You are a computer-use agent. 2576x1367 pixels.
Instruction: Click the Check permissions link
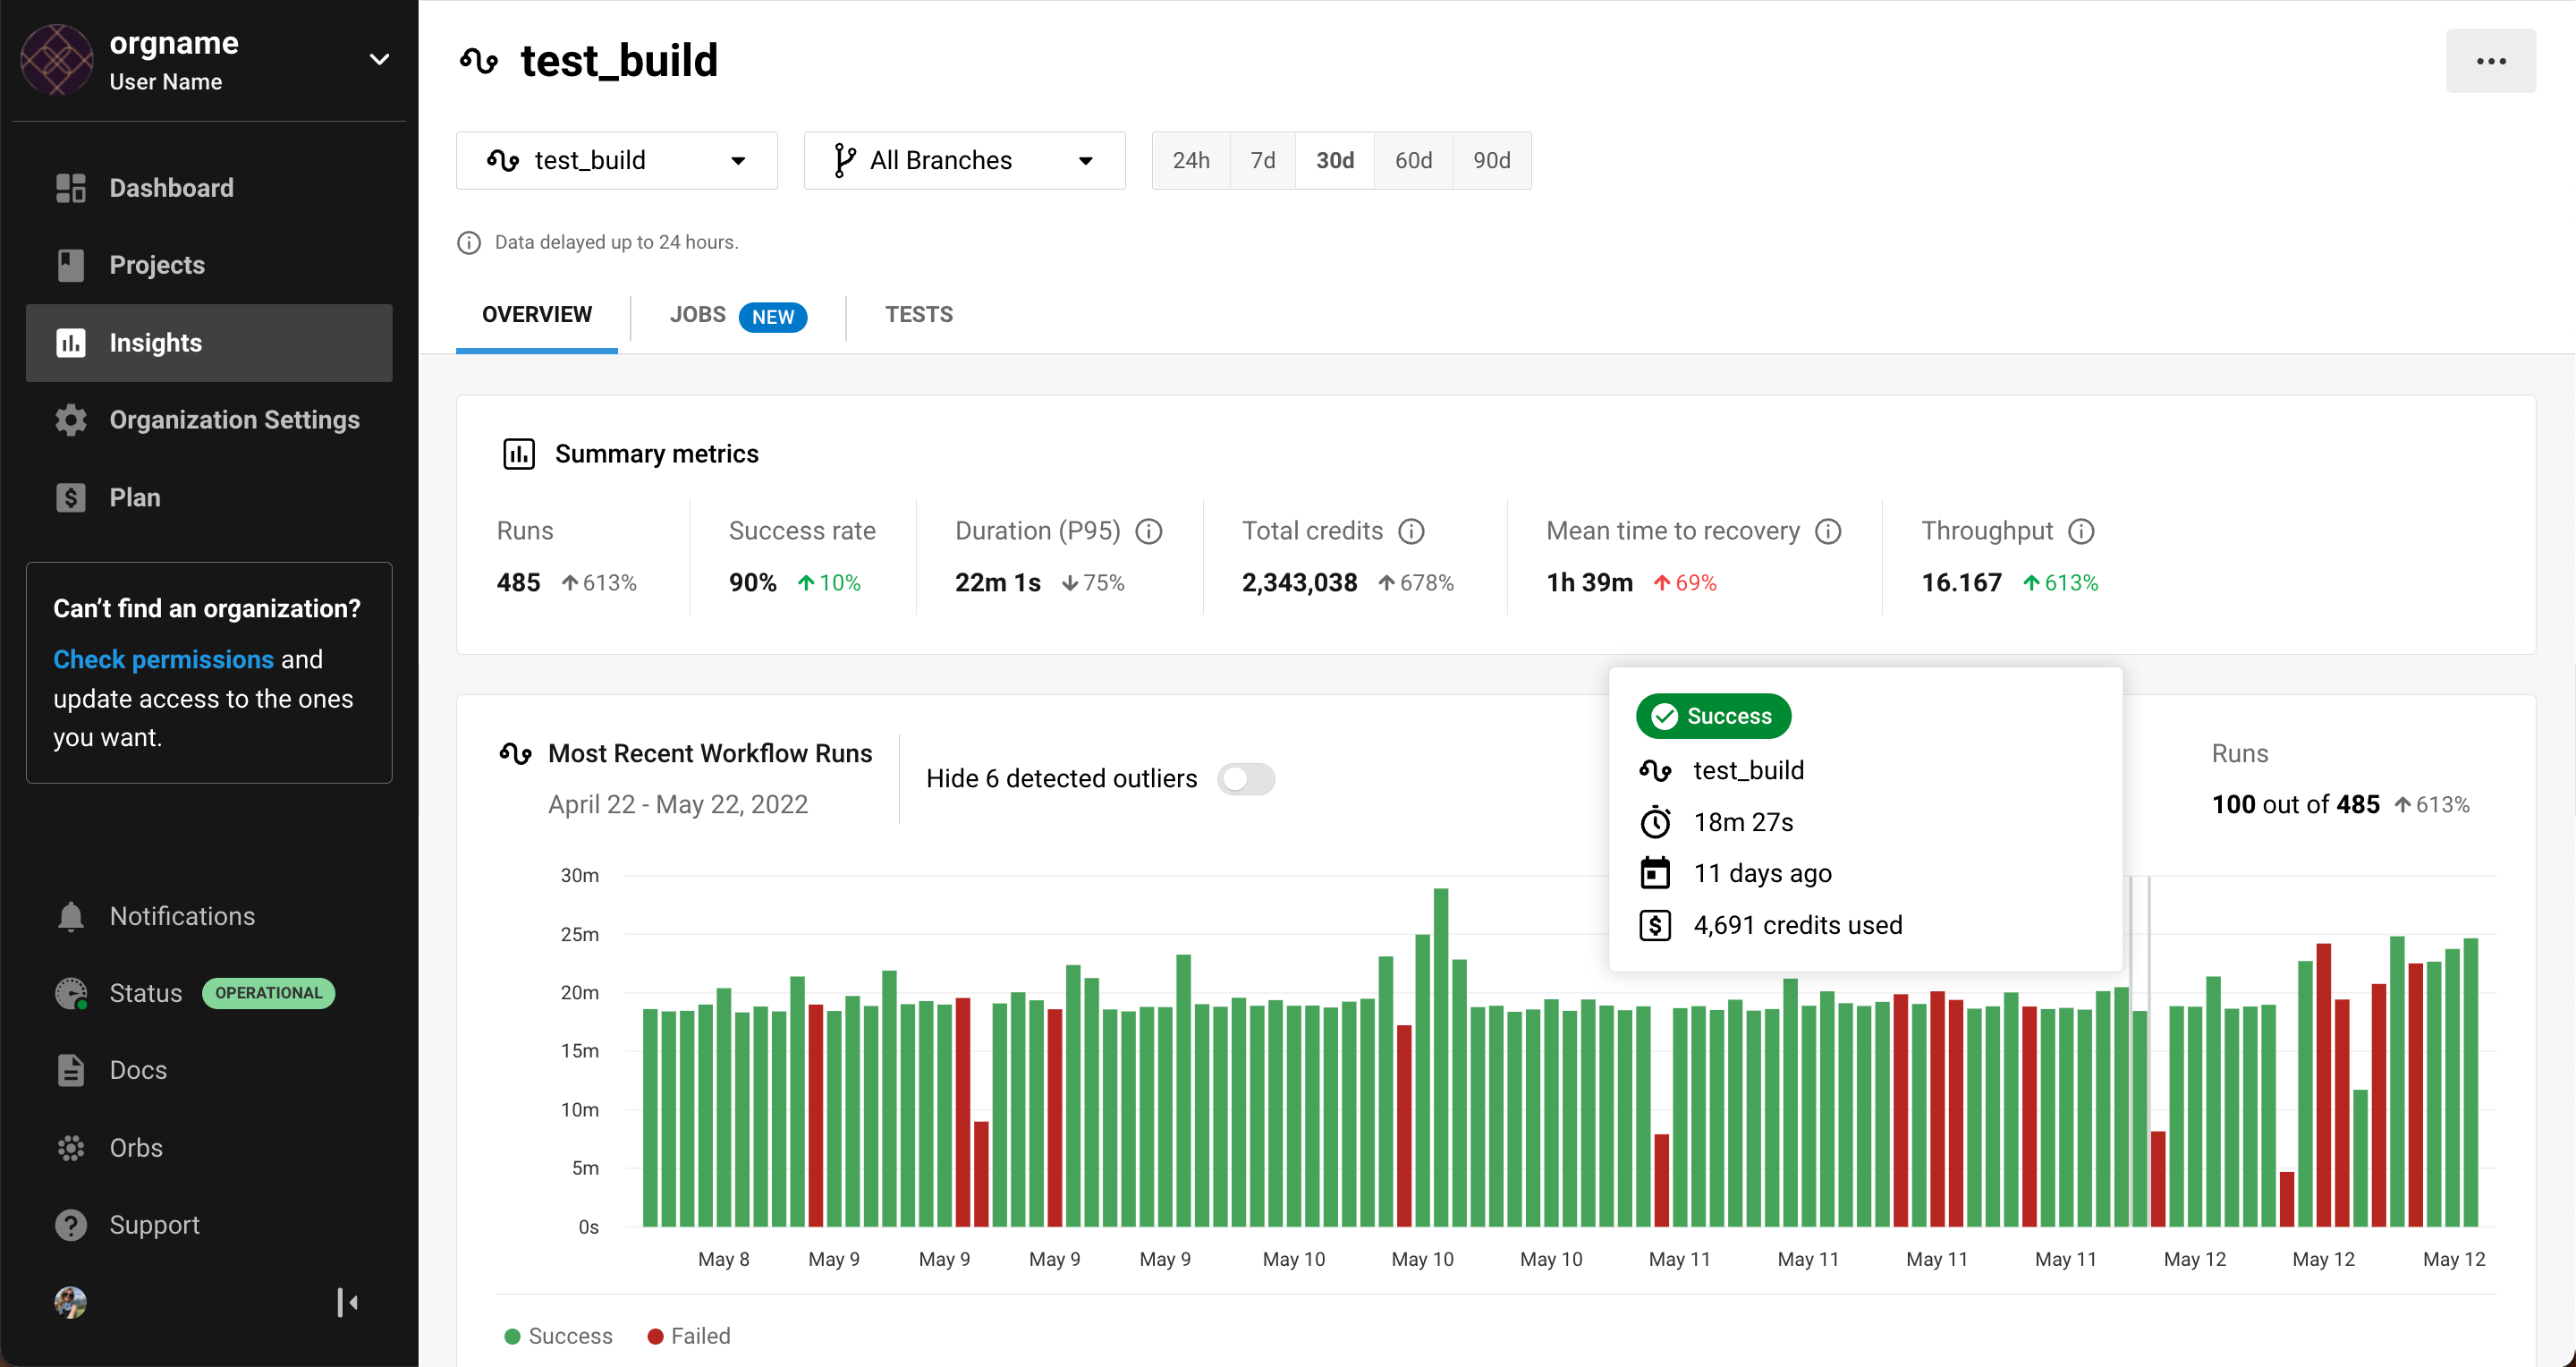[163, 659]
